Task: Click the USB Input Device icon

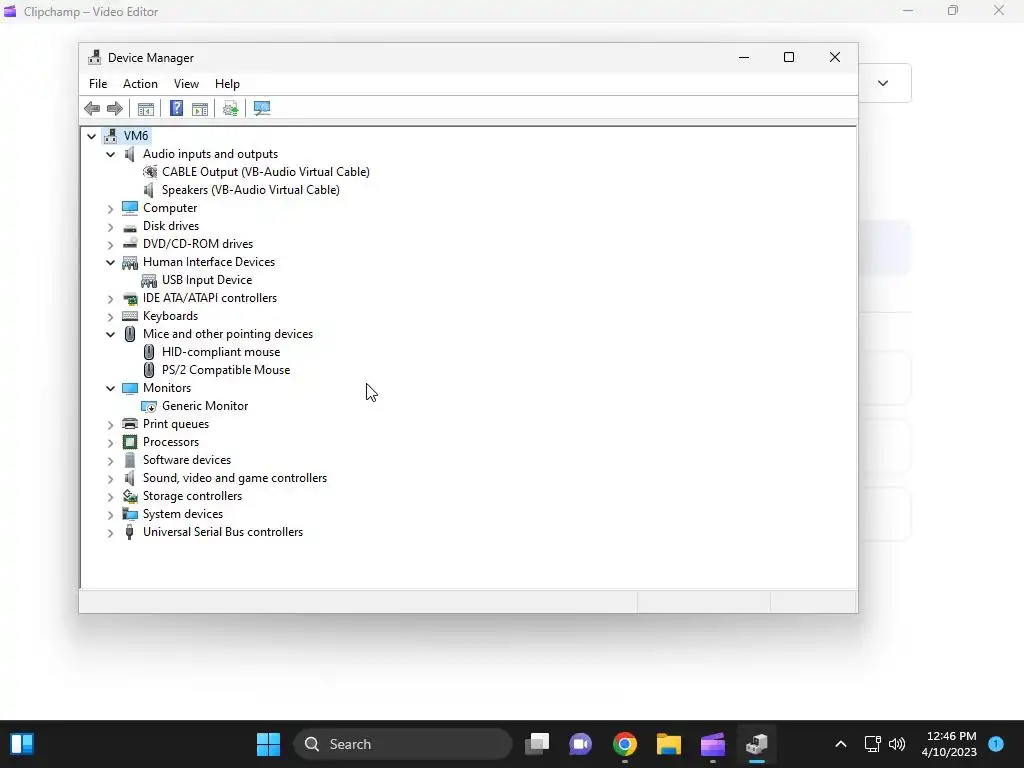Action: [x=150, y=280]
